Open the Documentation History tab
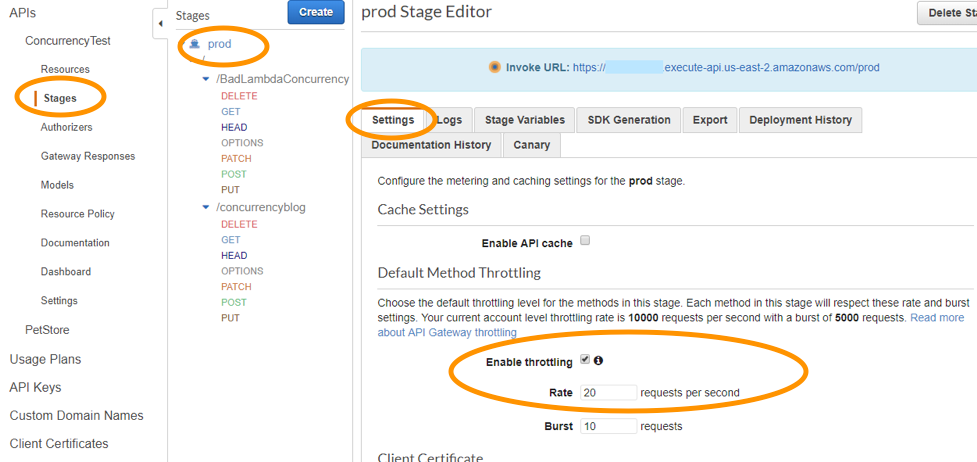The image size is (977, 462). coord(431,145)
